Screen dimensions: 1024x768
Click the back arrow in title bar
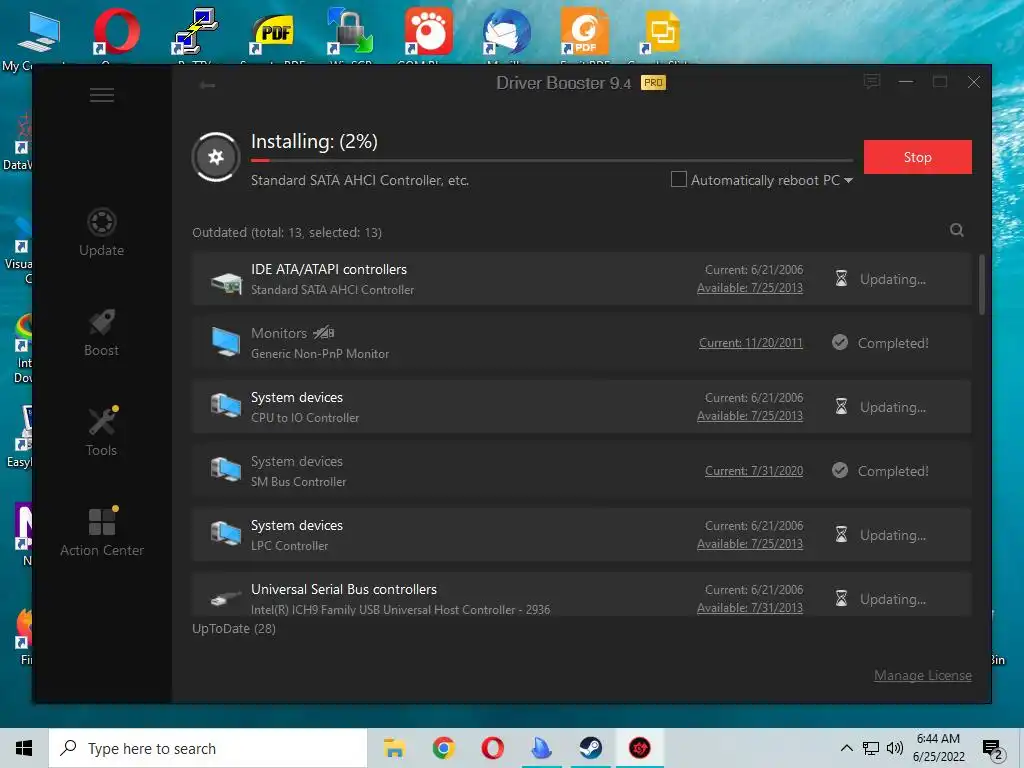208,85
